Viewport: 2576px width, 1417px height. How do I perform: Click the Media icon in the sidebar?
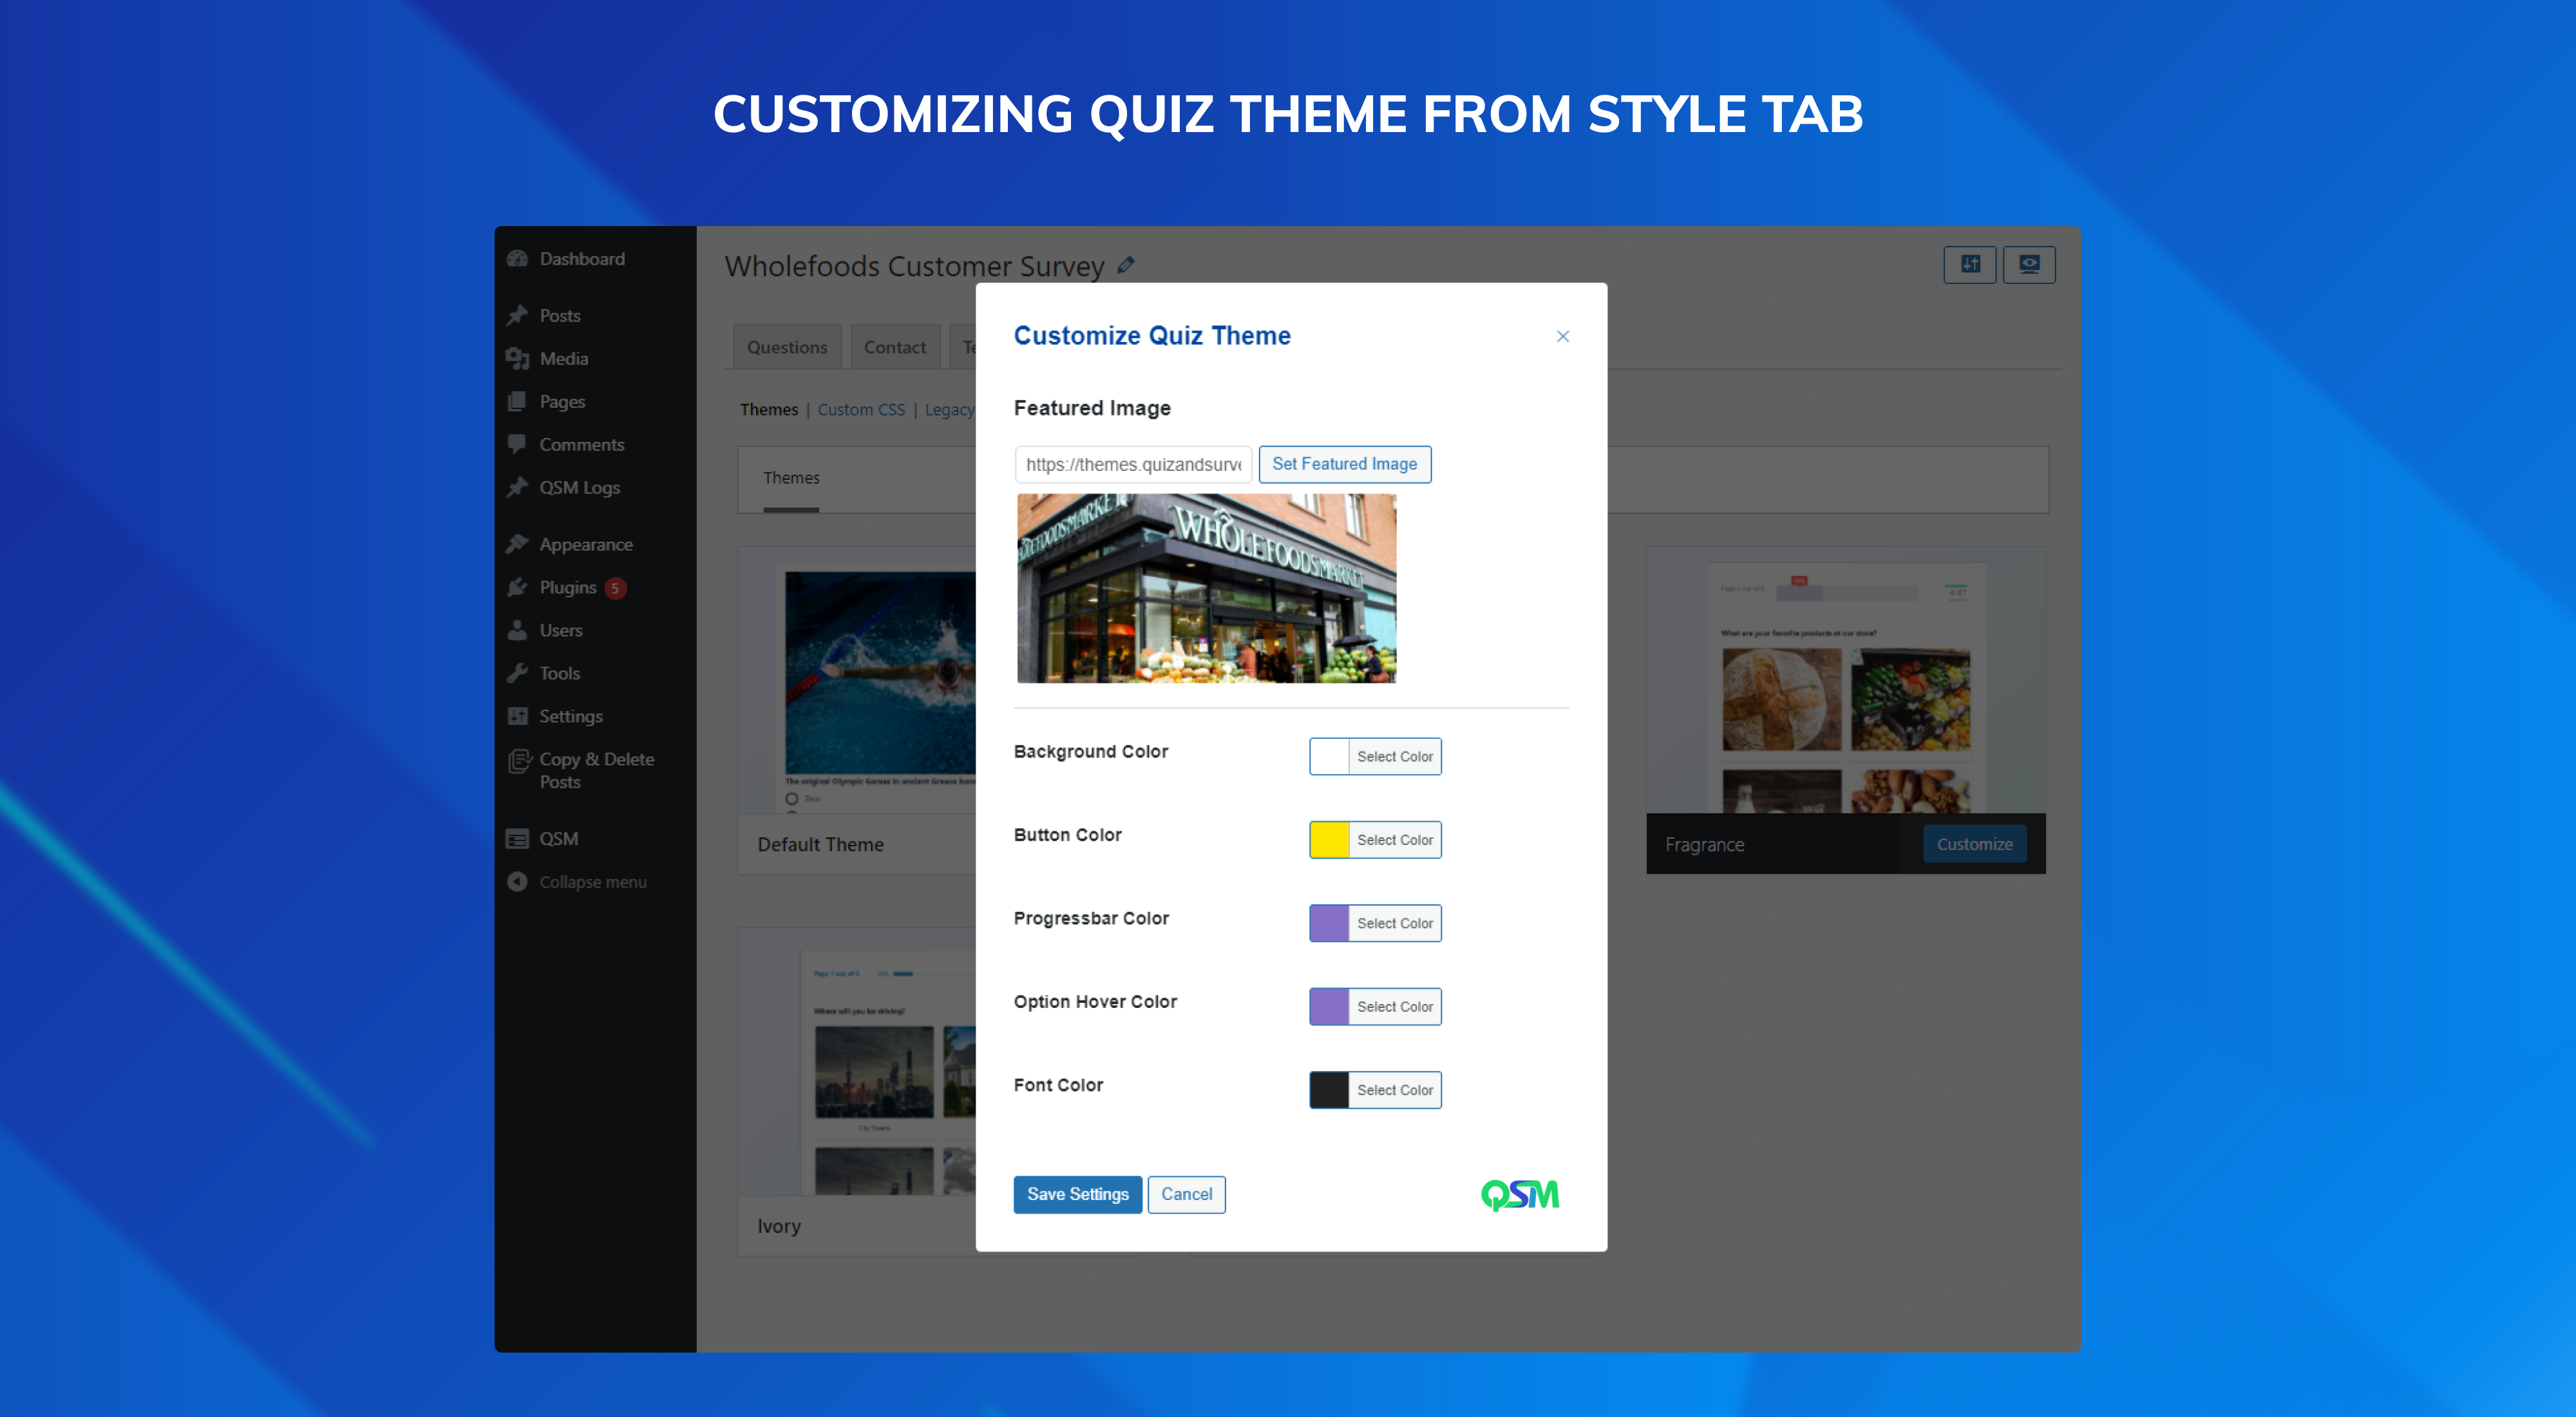[x=517, y=359]
